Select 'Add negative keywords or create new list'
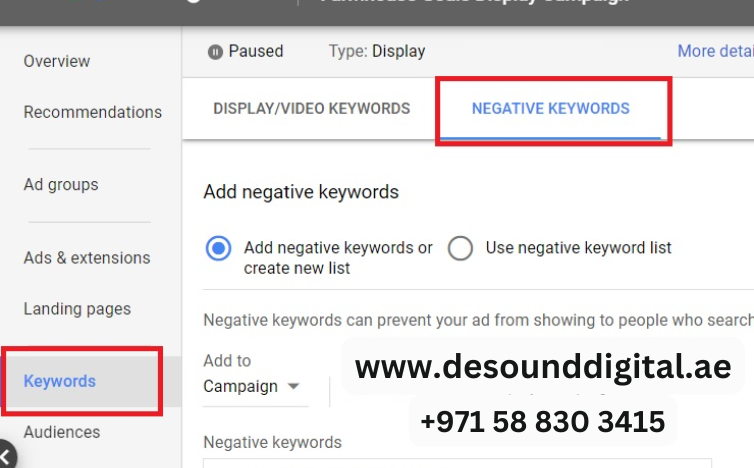The image size is (754, 468). click(x=218, y=248)
